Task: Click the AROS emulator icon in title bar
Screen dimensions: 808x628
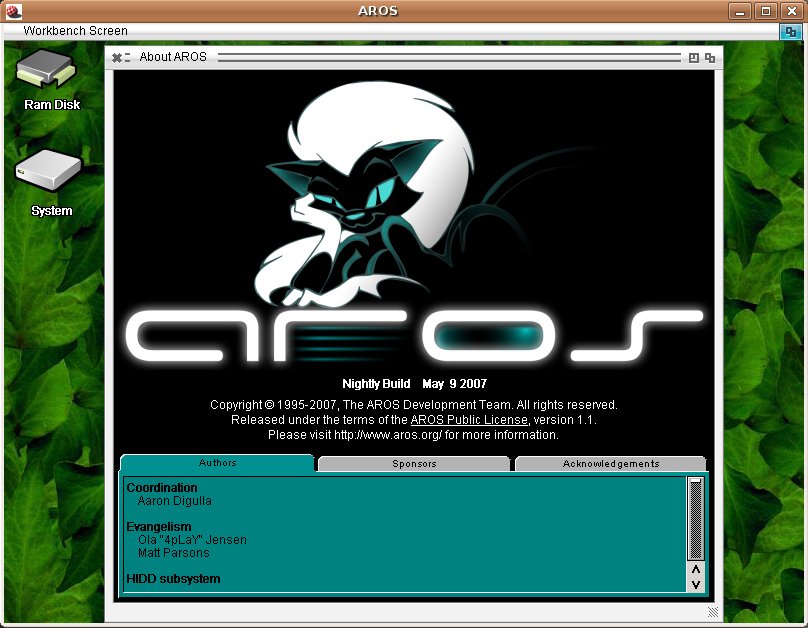Action: coord(14,11)
